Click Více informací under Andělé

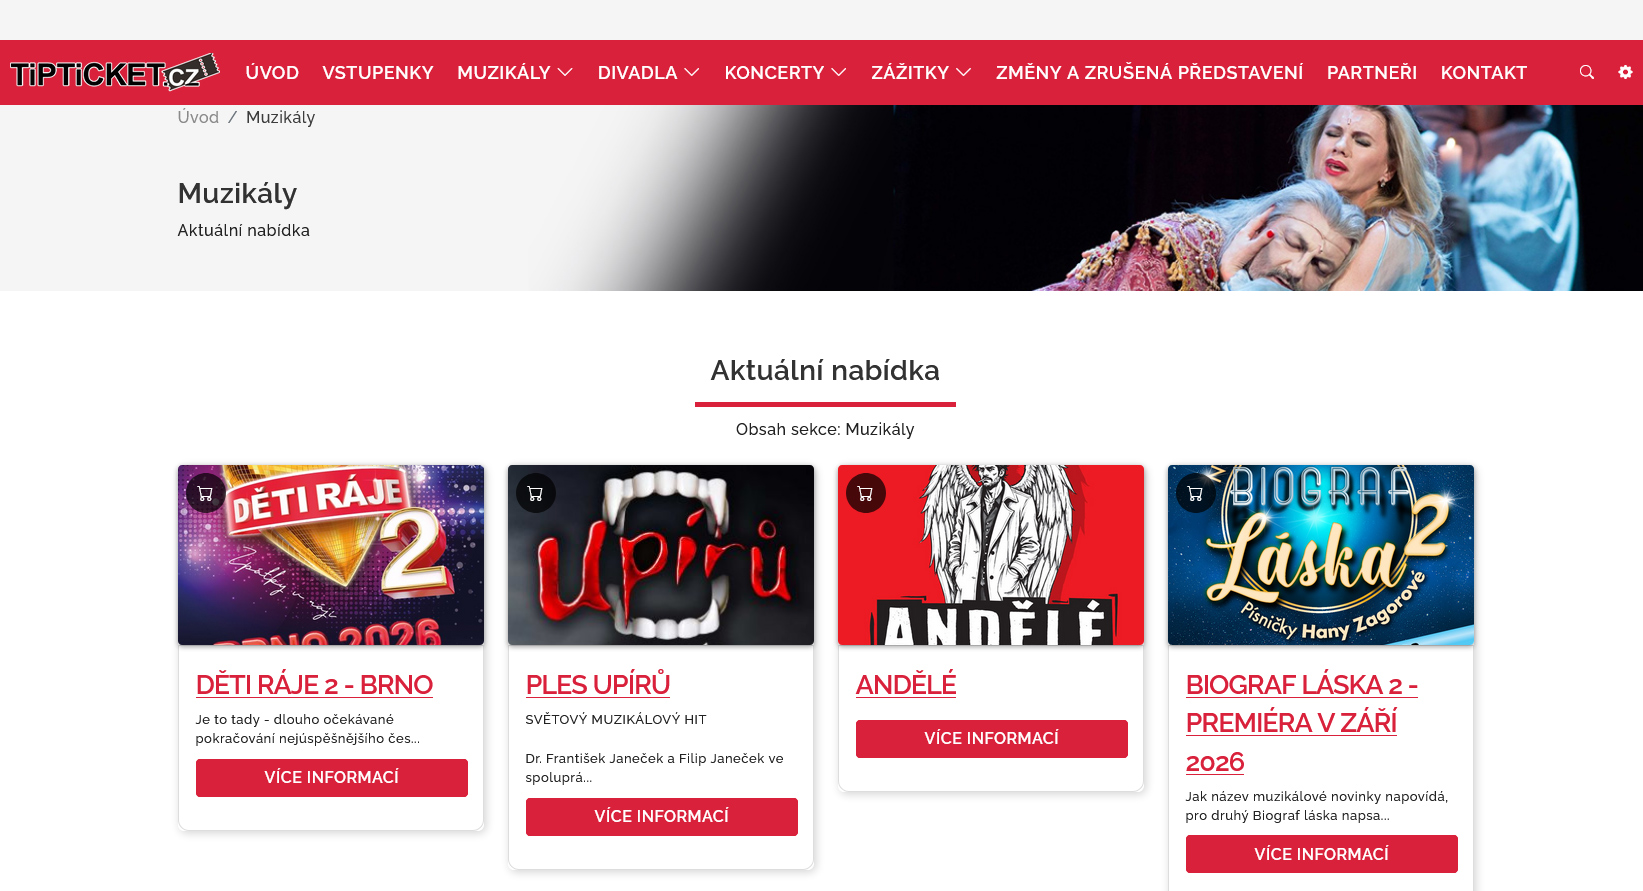tap(991, 738)
